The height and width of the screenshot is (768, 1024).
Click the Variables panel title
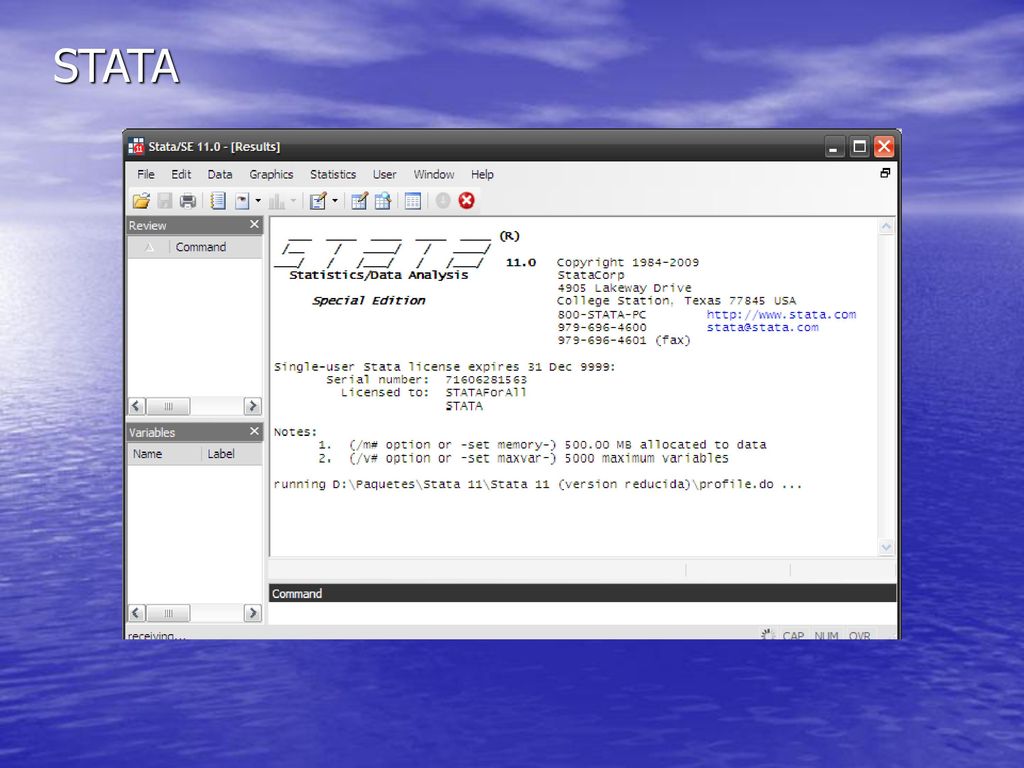coord(152,432)
